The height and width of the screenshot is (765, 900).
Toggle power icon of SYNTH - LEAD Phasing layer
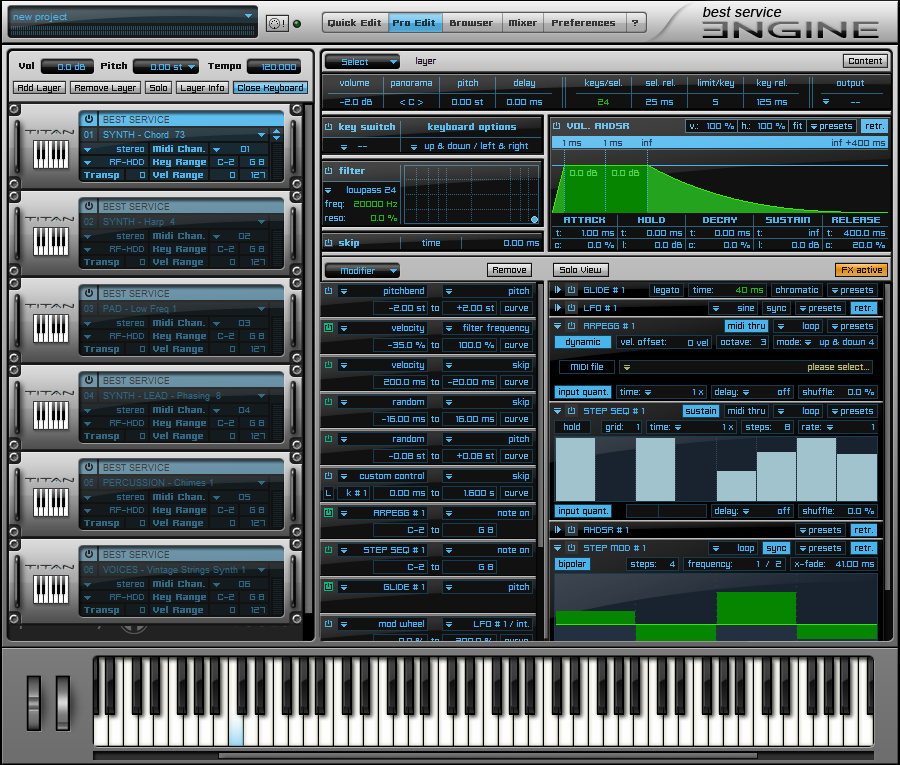click(89, 380)
